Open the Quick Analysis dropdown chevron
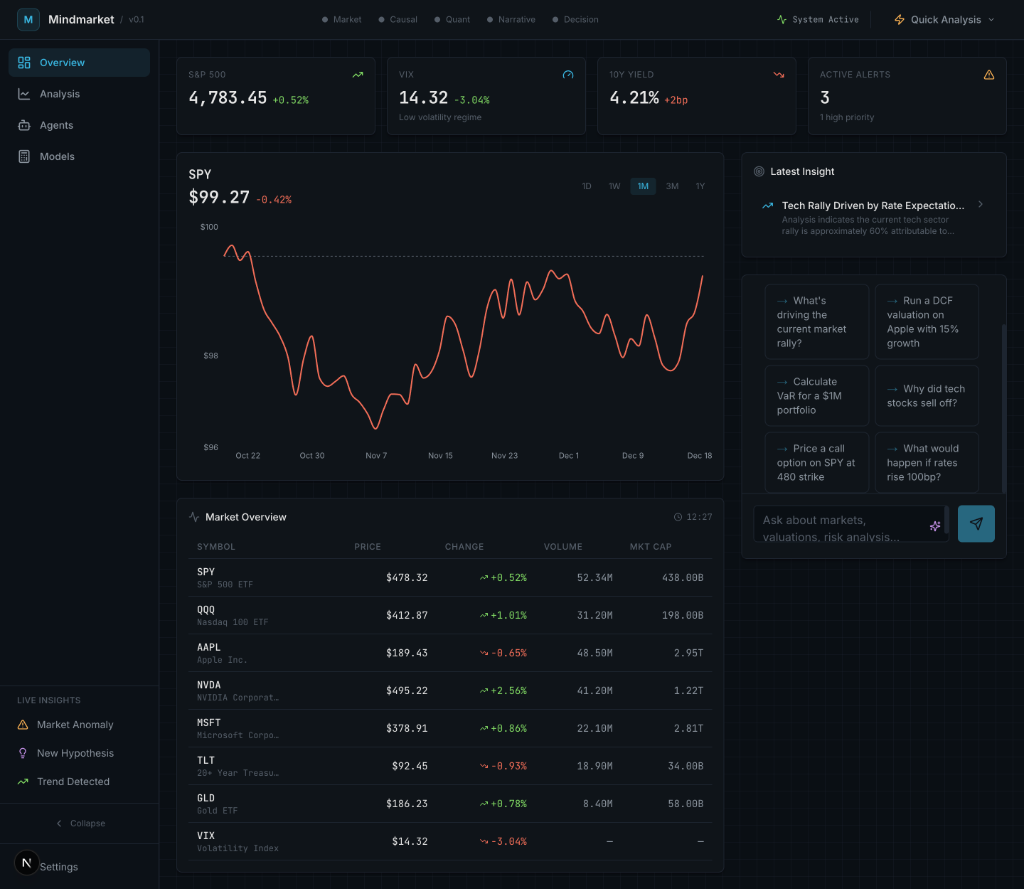The width and height of the screenshot is (1024, 889). coord(991,20)
